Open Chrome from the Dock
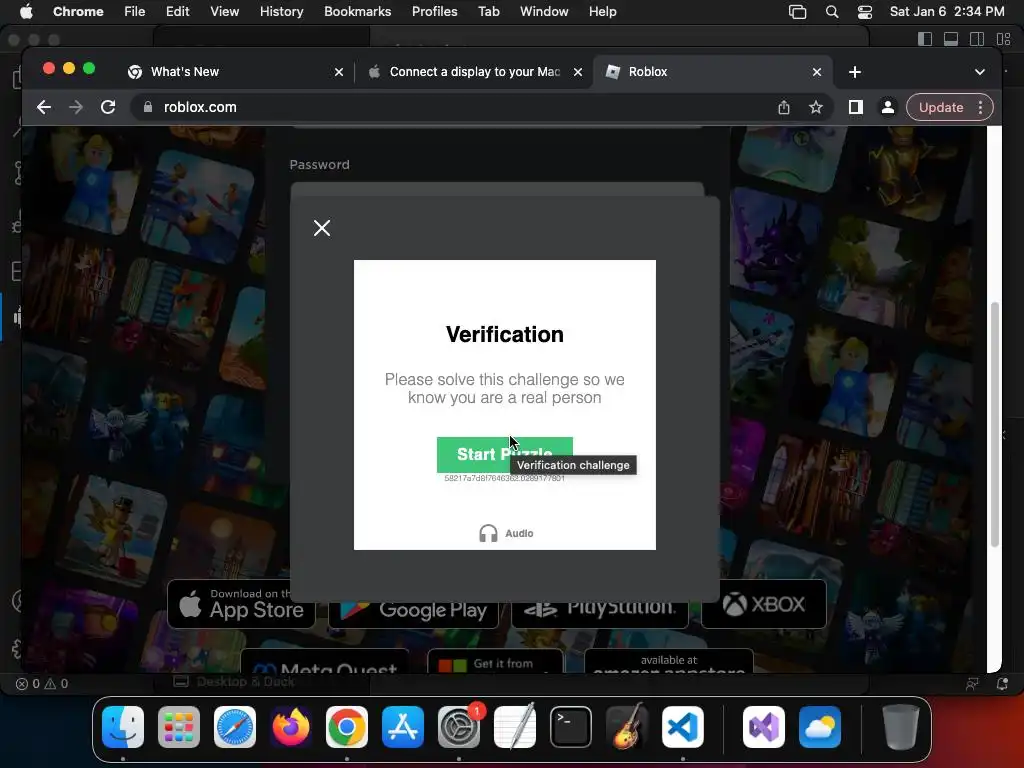This screenshot has width=1024, height=768. coord(347,727)
